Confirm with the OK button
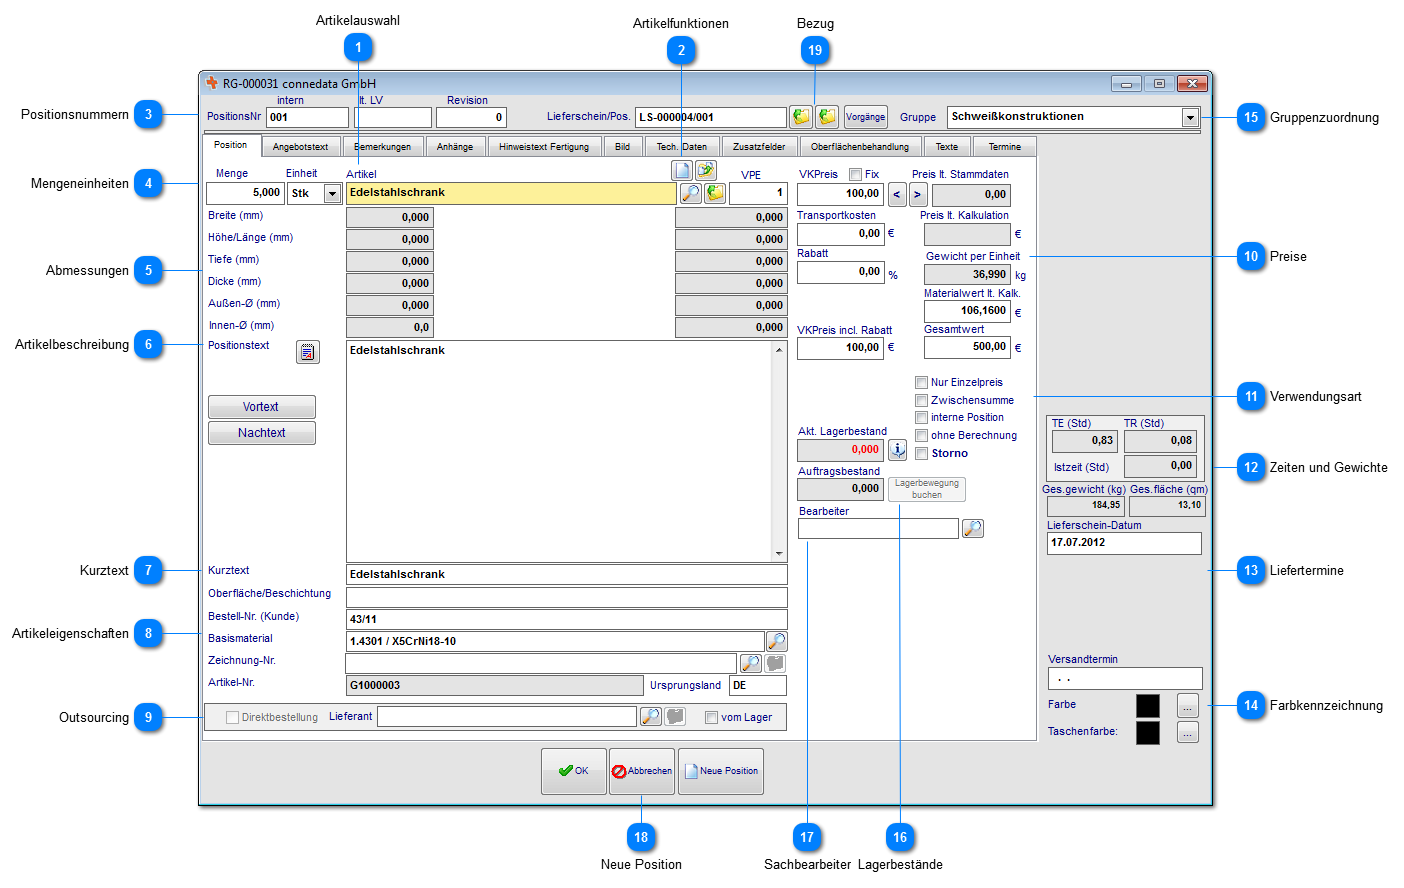Screen dimensions: 1404x888 tap(573, 771)
